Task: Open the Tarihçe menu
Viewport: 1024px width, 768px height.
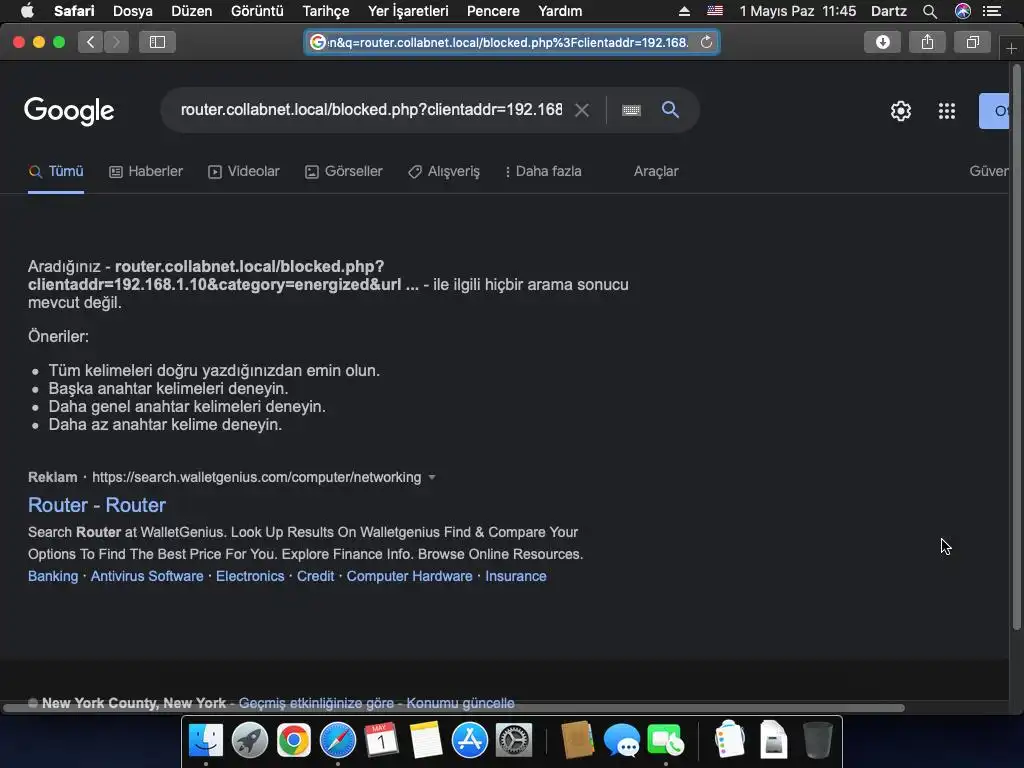Action: [325, 11]
